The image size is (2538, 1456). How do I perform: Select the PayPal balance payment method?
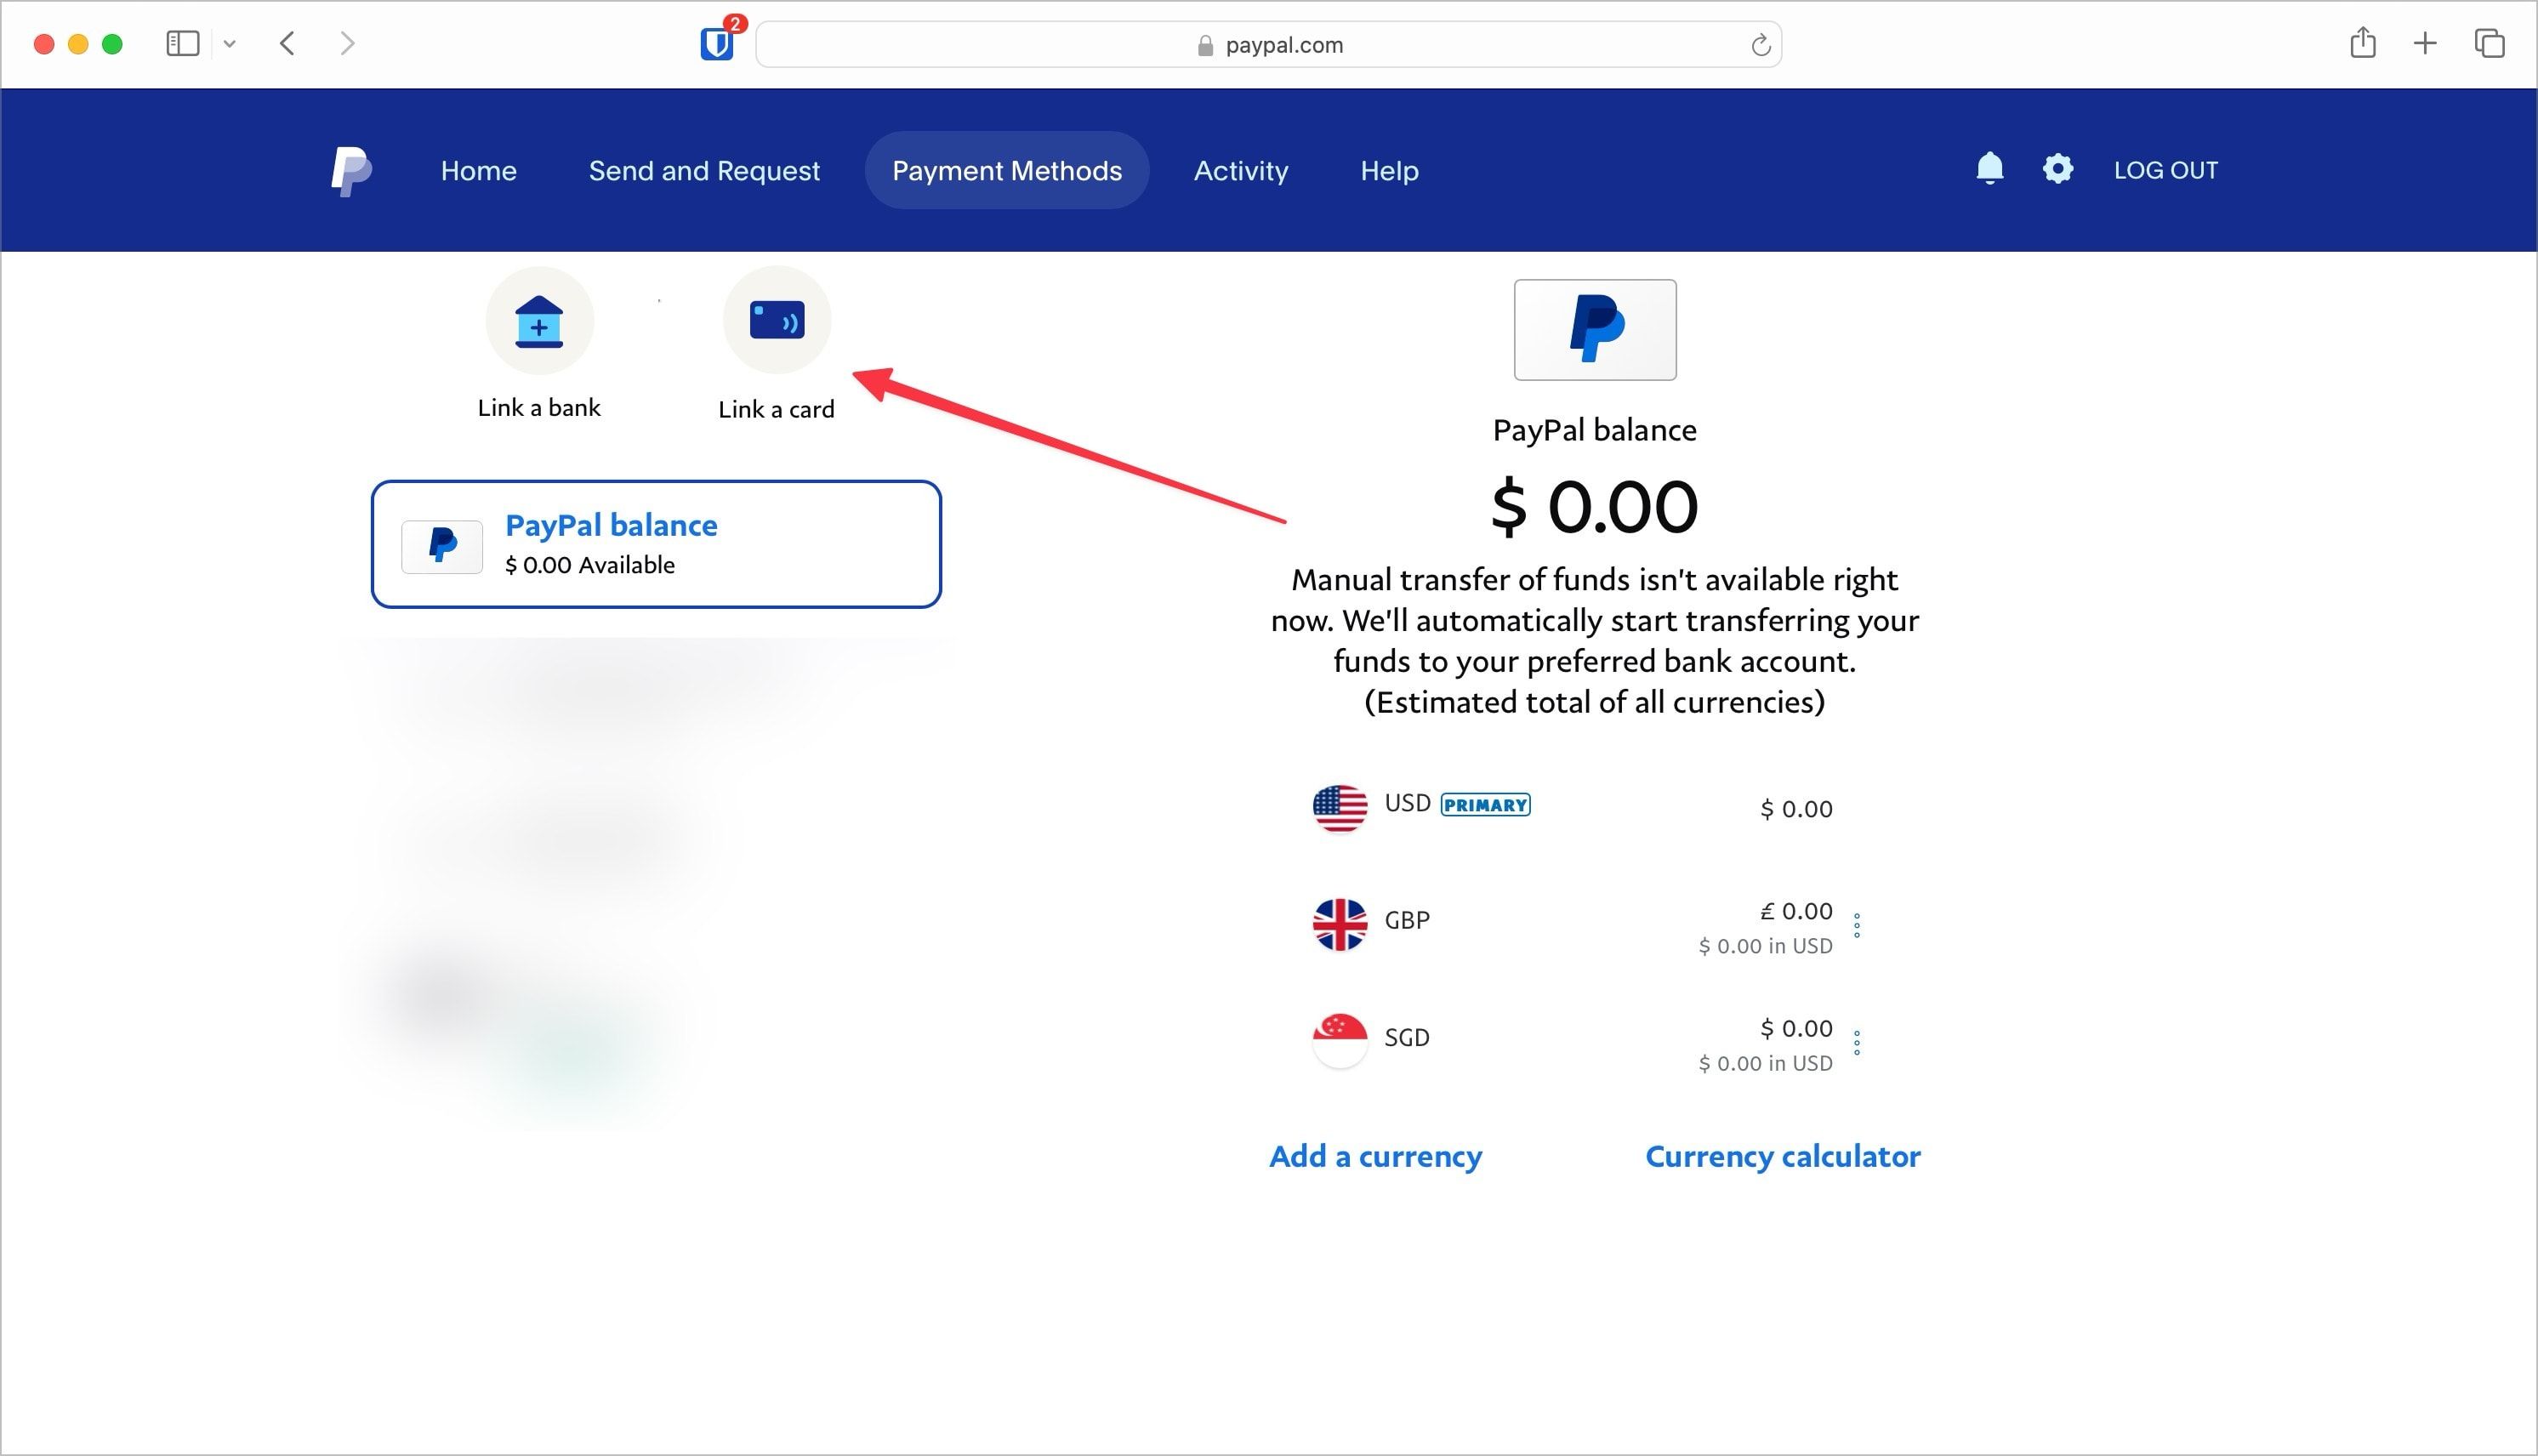657,544
